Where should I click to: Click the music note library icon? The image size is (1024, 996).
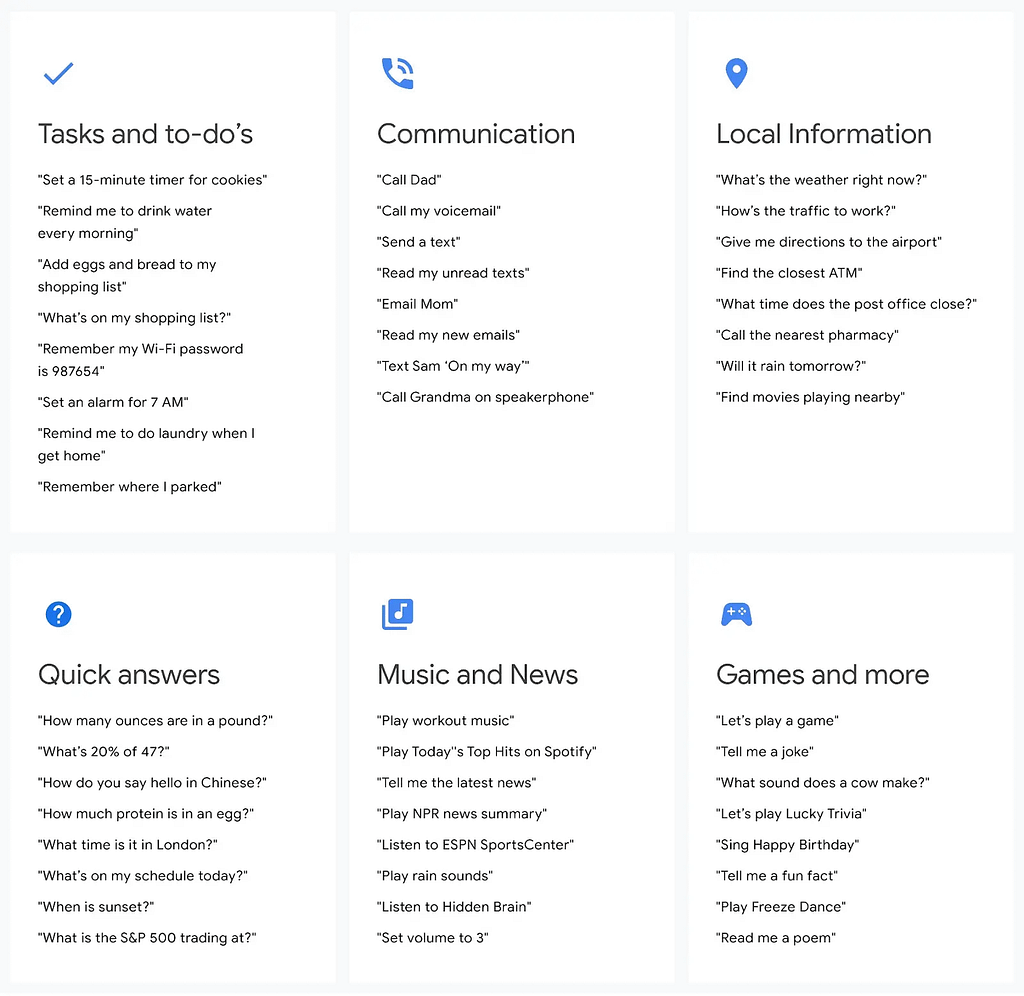pyautogui.click(x=397, y=614)
